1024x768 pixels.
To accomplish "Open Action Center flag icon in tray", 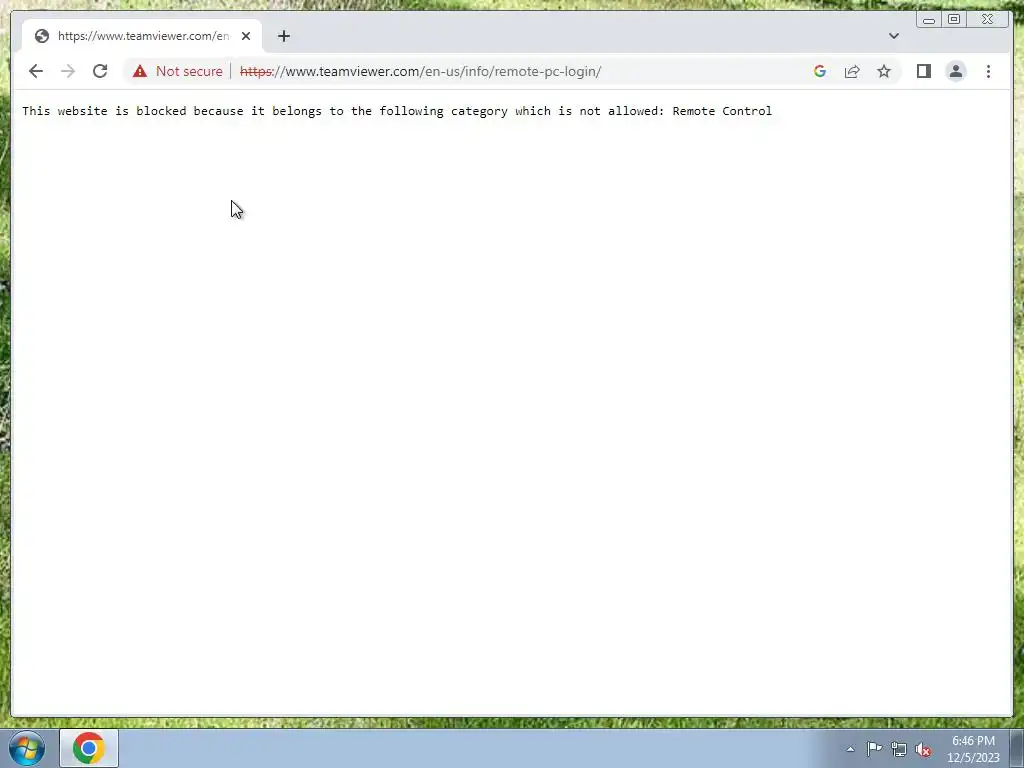I will [874, 749].
